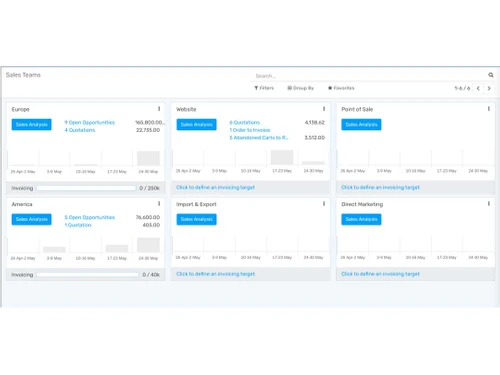Viewport: 500px width, 375px height.
Task: Click Sales Analysis button in Website card
Action: coord(196,124)
